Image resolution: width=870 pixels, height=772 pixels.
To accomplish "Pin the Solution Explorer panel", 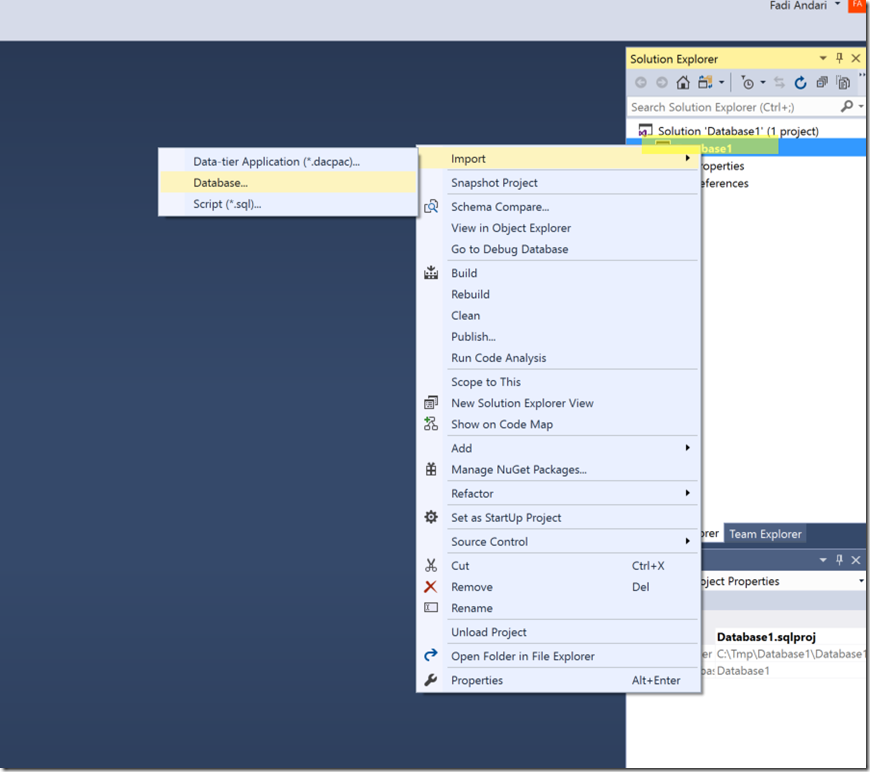I will (839, 58).
